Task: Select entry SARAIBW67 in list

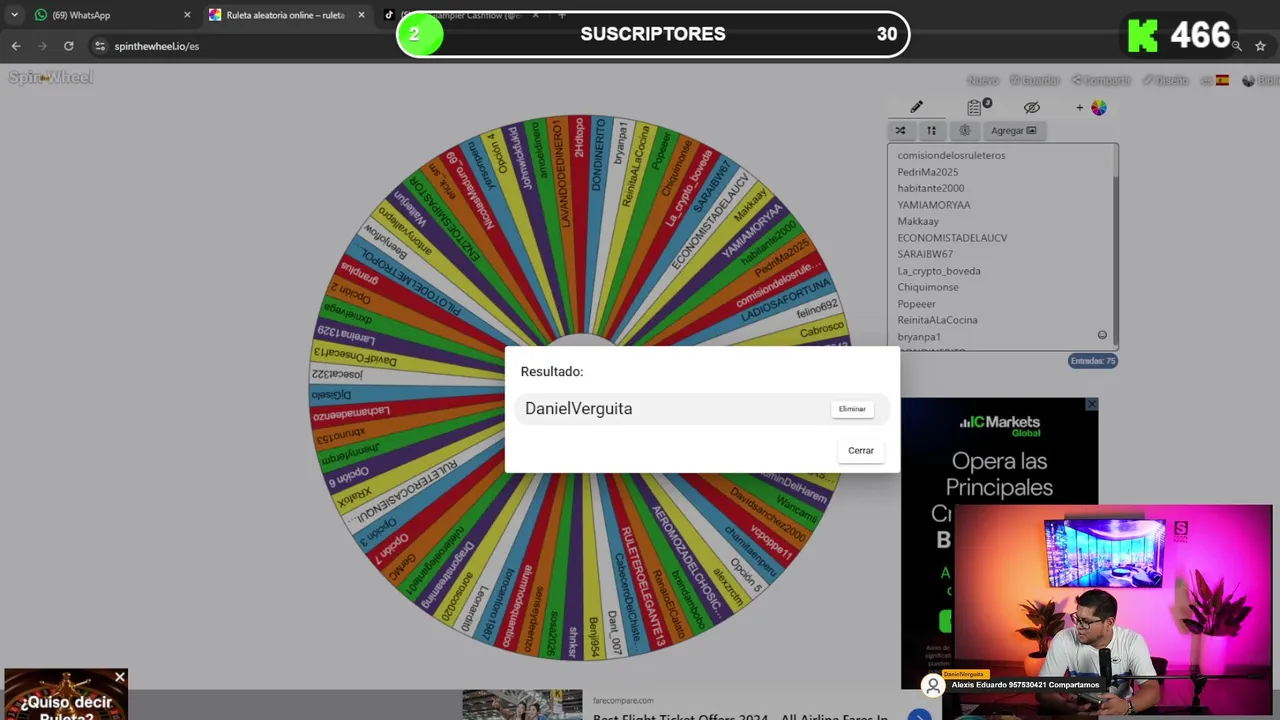Action: [925, 255]
